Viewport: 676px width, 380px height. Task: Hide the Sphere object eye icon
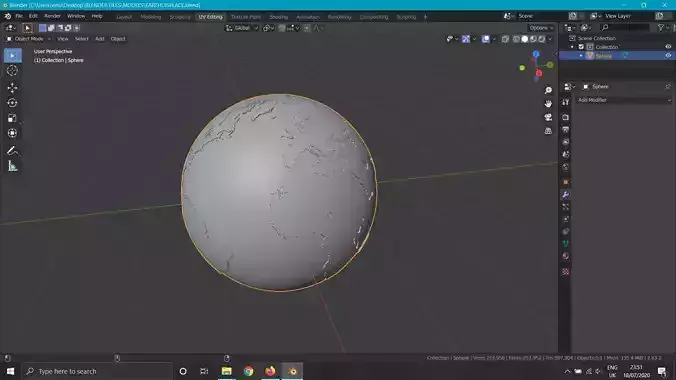point(668,56)
